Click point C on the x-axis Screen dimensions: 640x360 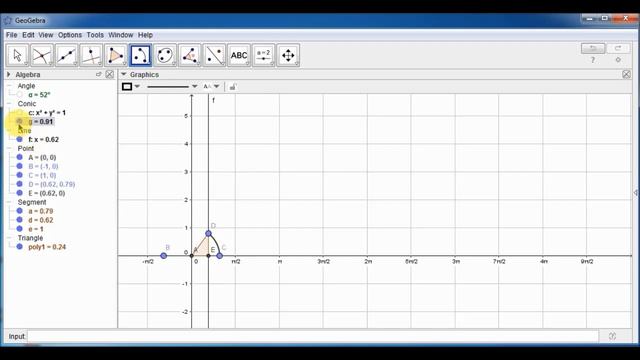(x=220, y=256)
